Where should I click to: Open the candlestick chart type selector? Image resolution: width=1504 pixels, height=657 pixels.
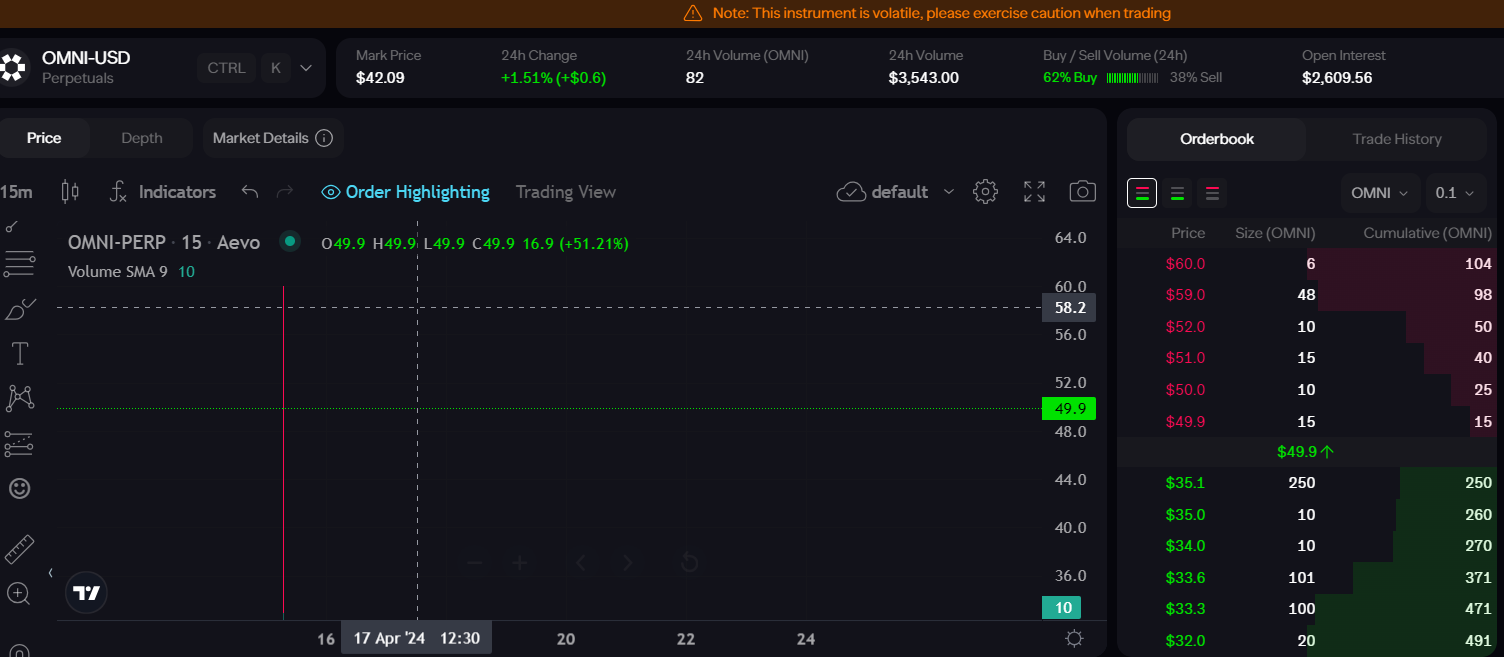tap(69, 192)
